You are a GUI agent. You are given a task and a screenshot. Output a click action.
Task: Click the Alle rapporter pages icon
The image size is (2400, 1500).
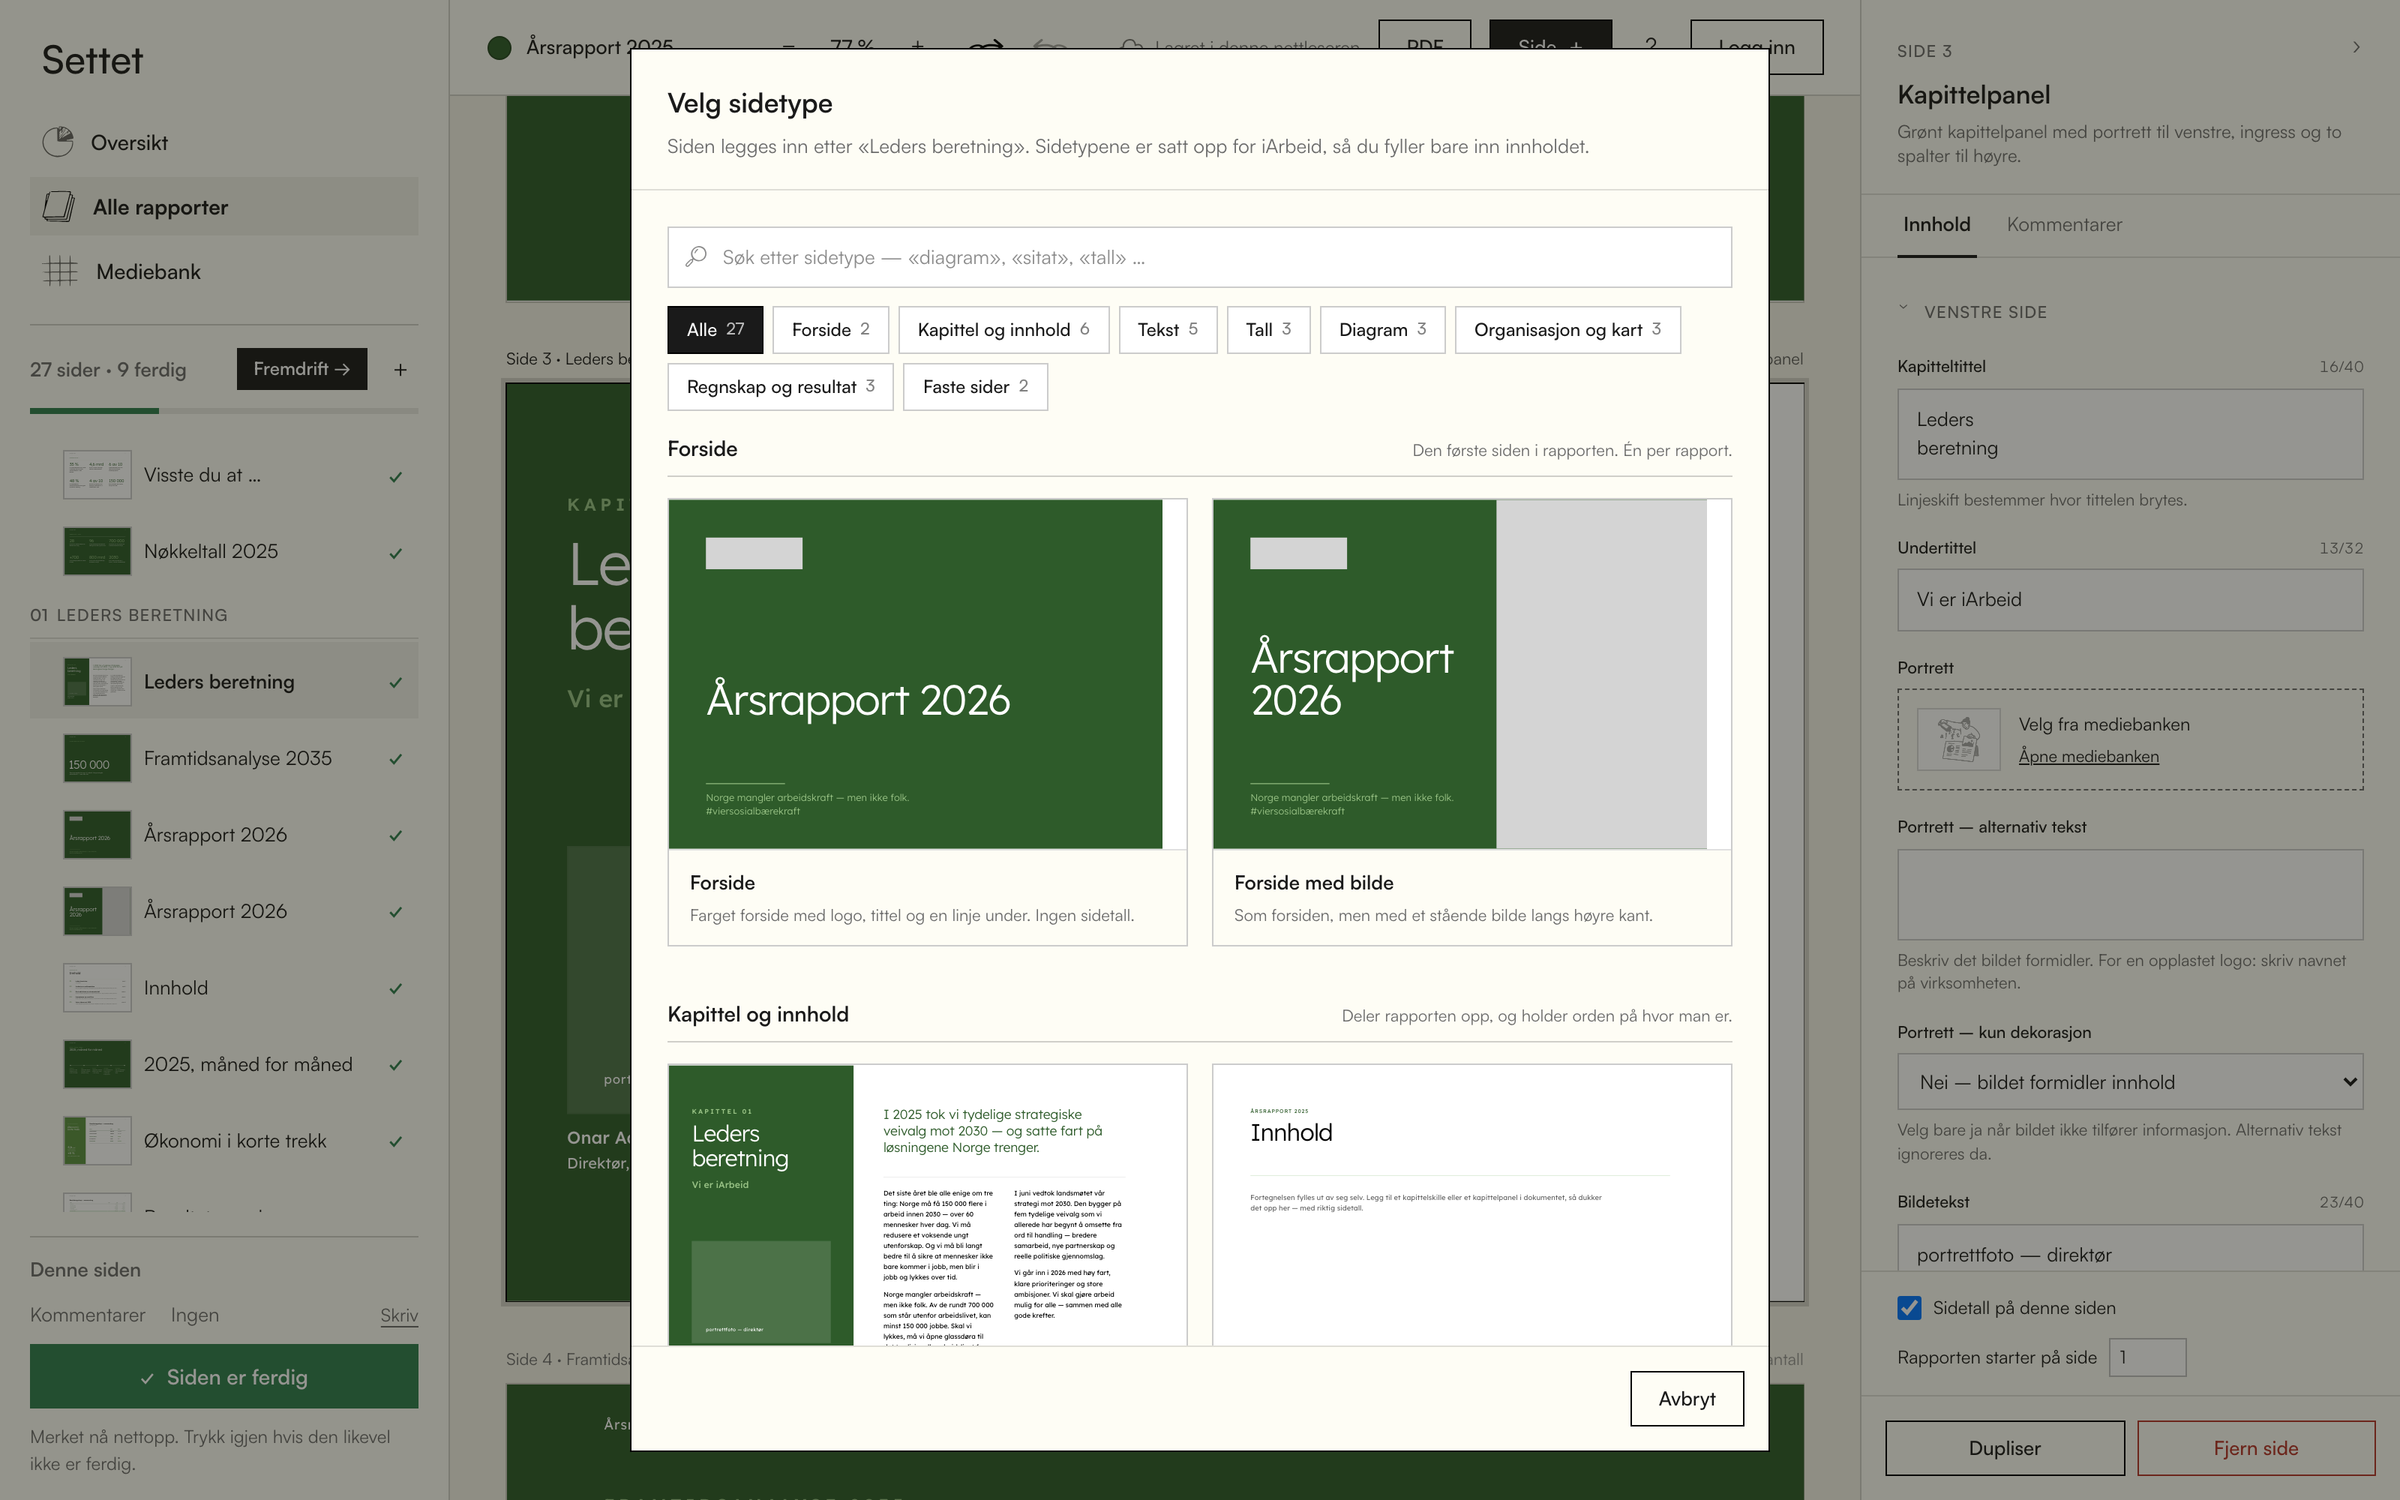59,207
